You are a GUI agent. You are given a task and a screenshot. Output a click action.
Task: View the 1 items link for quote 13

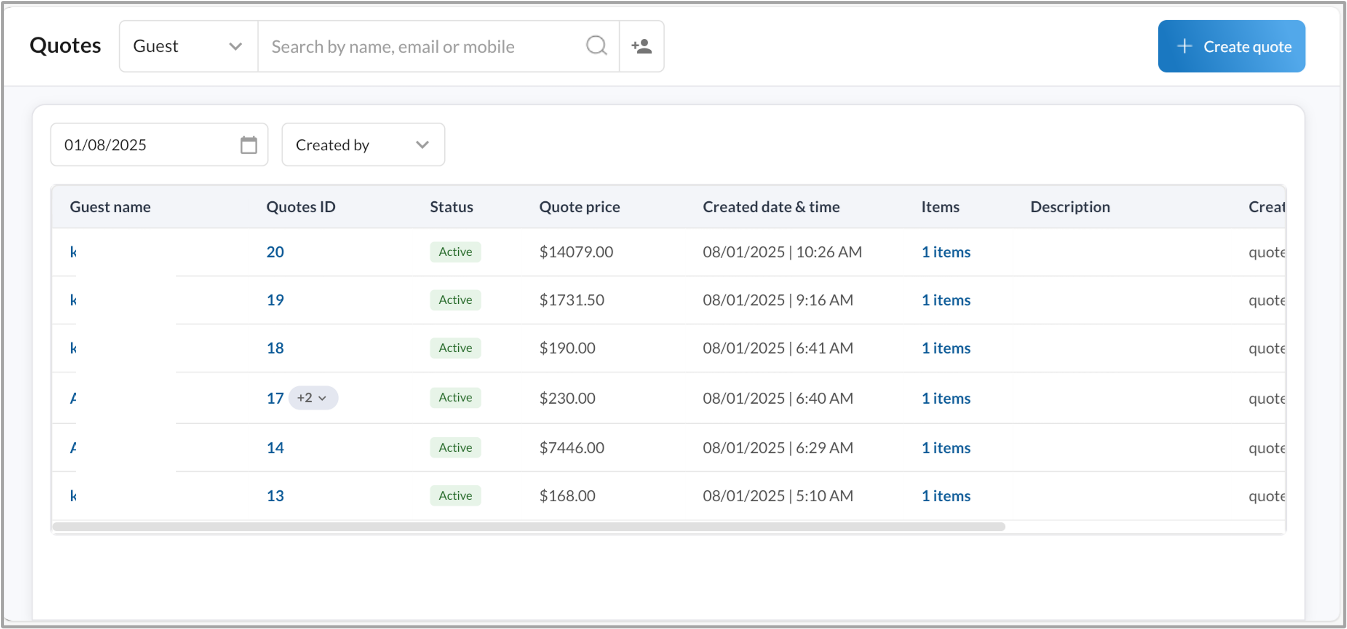(946, 496)
